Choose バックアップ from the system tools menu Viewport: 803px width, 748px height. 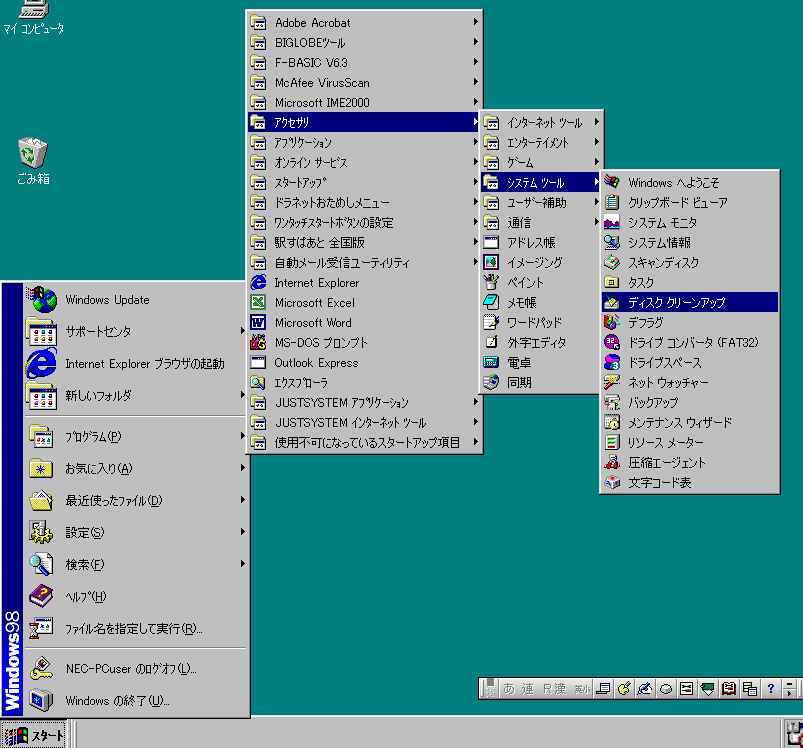click(x=690, y=402)
